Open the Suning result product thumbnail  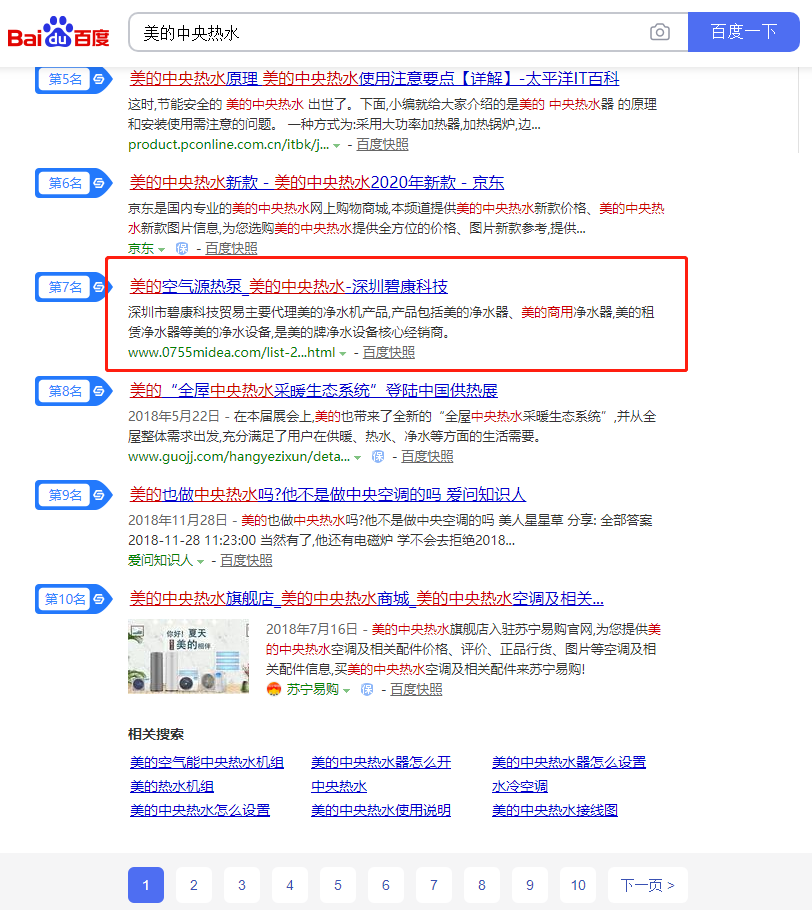(189, 656)
